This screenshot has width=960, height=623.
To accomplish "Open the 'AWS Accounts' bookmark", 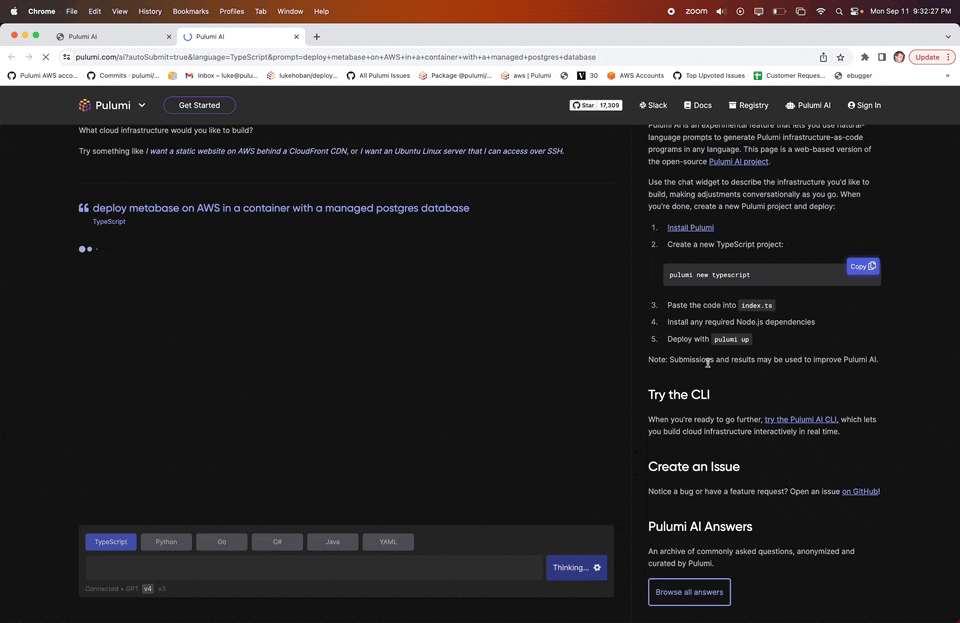I will click(636, 76).
